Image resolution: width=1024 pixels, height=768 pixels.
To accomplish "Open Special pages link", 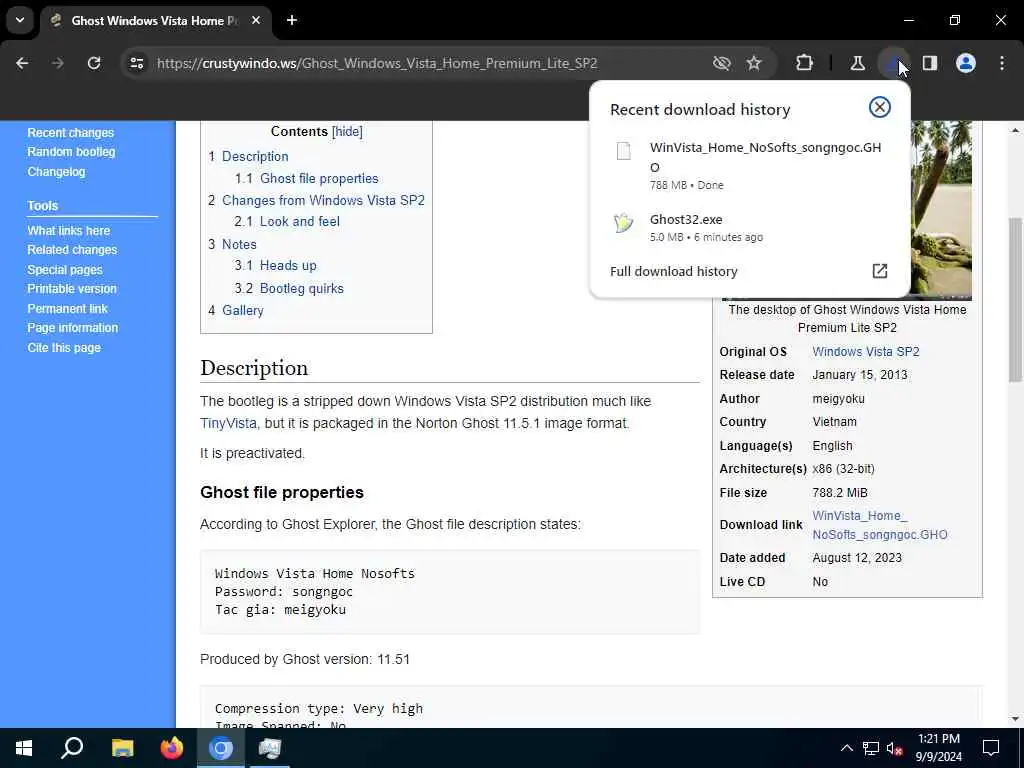I will (65, 270).
